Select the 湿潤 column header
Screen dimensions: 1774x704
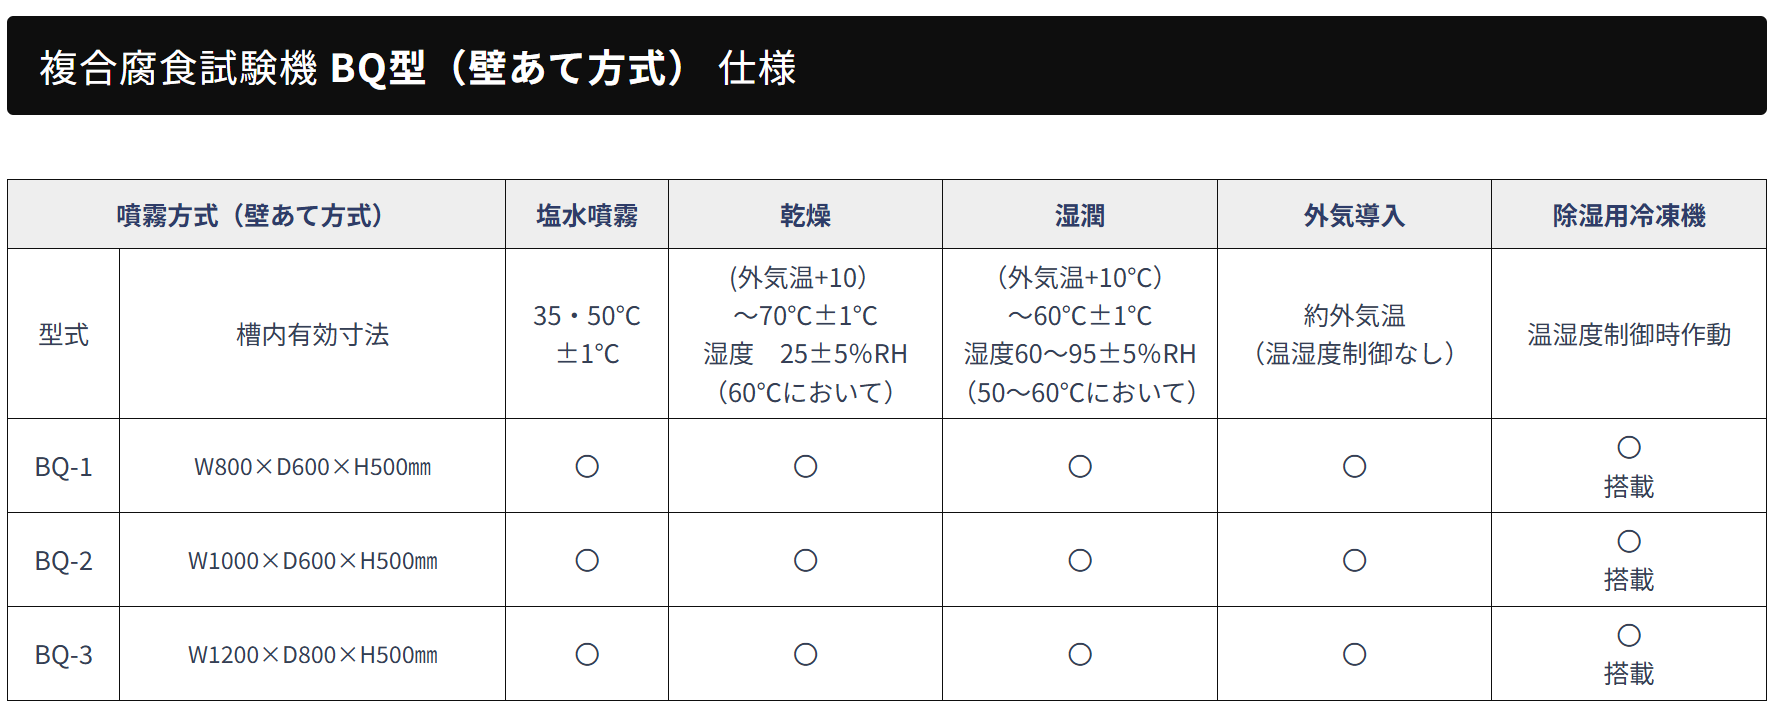point(1080,215)
